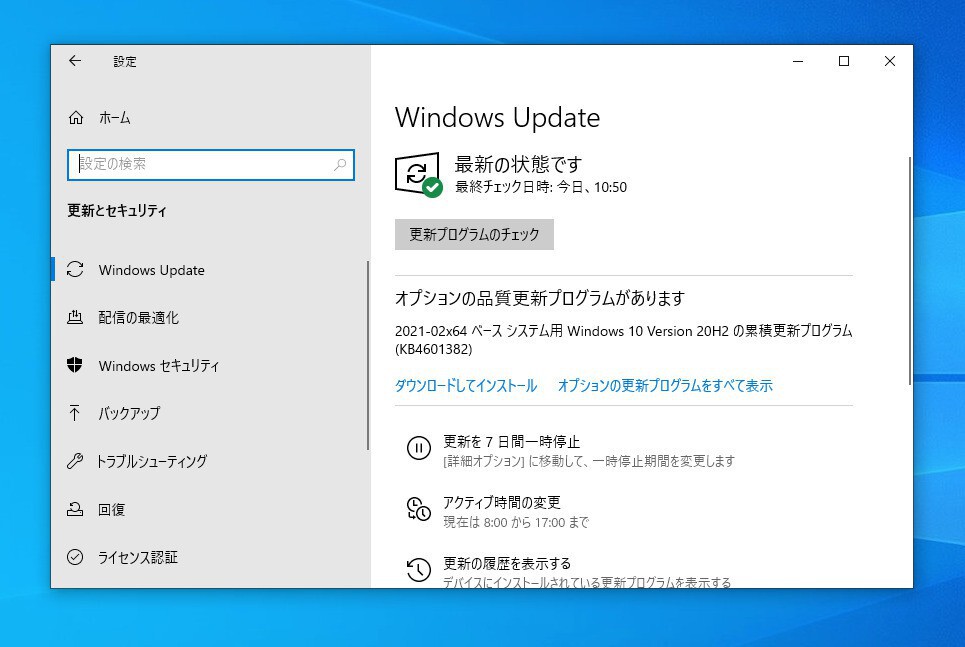The width and height of the screenshot is (965, 647).
Task: Open the バックアップ section
Action: (x=129, y=412)
